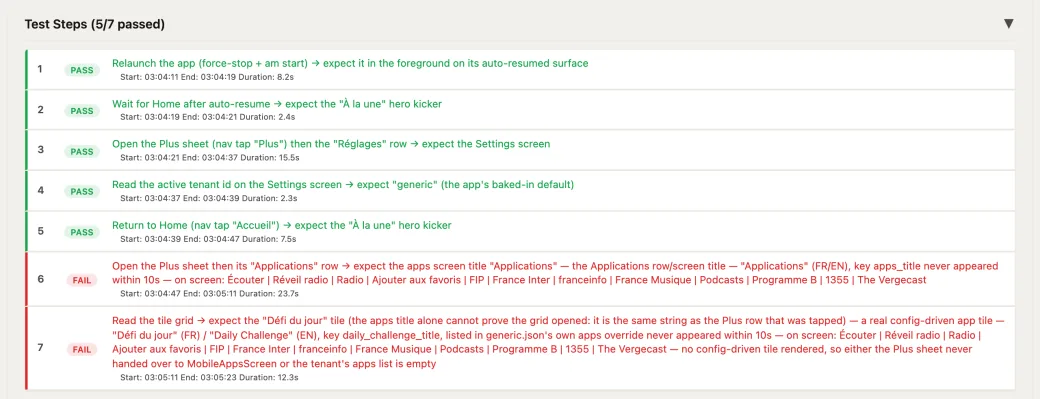Select the 'Wait for Home after auto-resume' step
1040x399 pixels.
(277, 103)
